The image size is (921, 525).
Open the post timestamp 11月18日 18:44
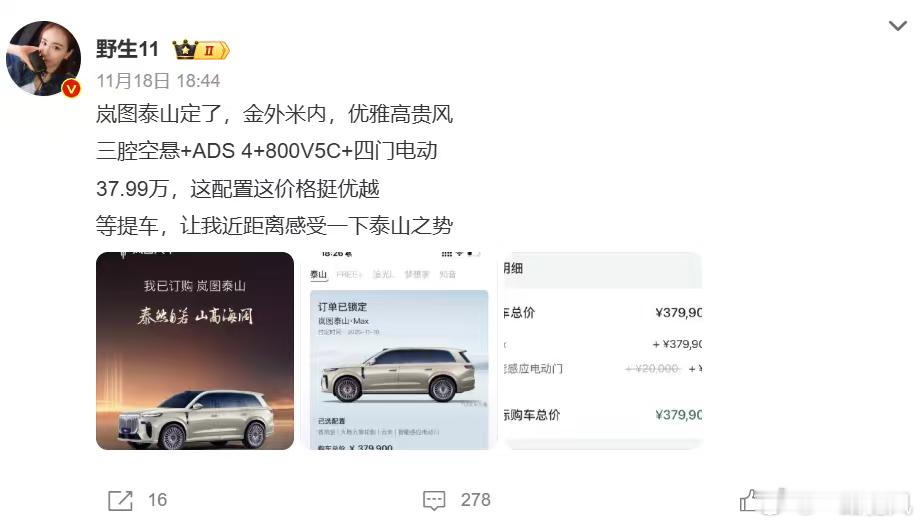point(158,80)
